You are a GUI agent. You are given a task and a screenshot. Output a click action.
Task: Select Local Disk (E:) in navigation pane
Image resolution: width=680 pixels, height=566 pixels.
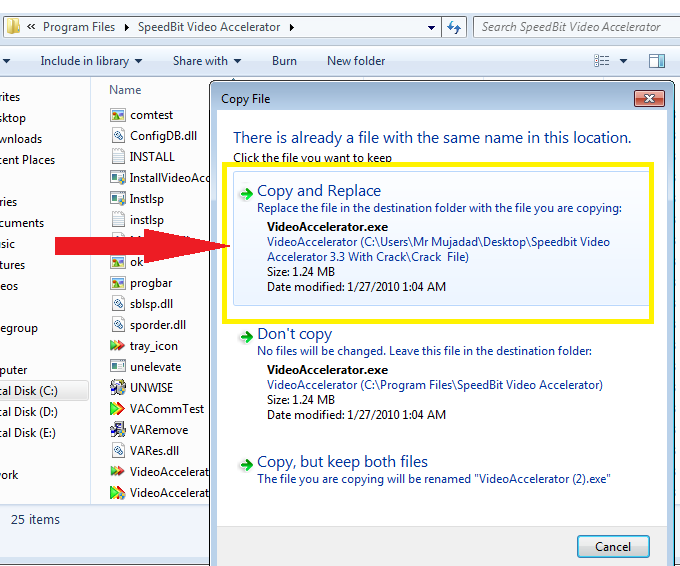click(x=28, y=433)
